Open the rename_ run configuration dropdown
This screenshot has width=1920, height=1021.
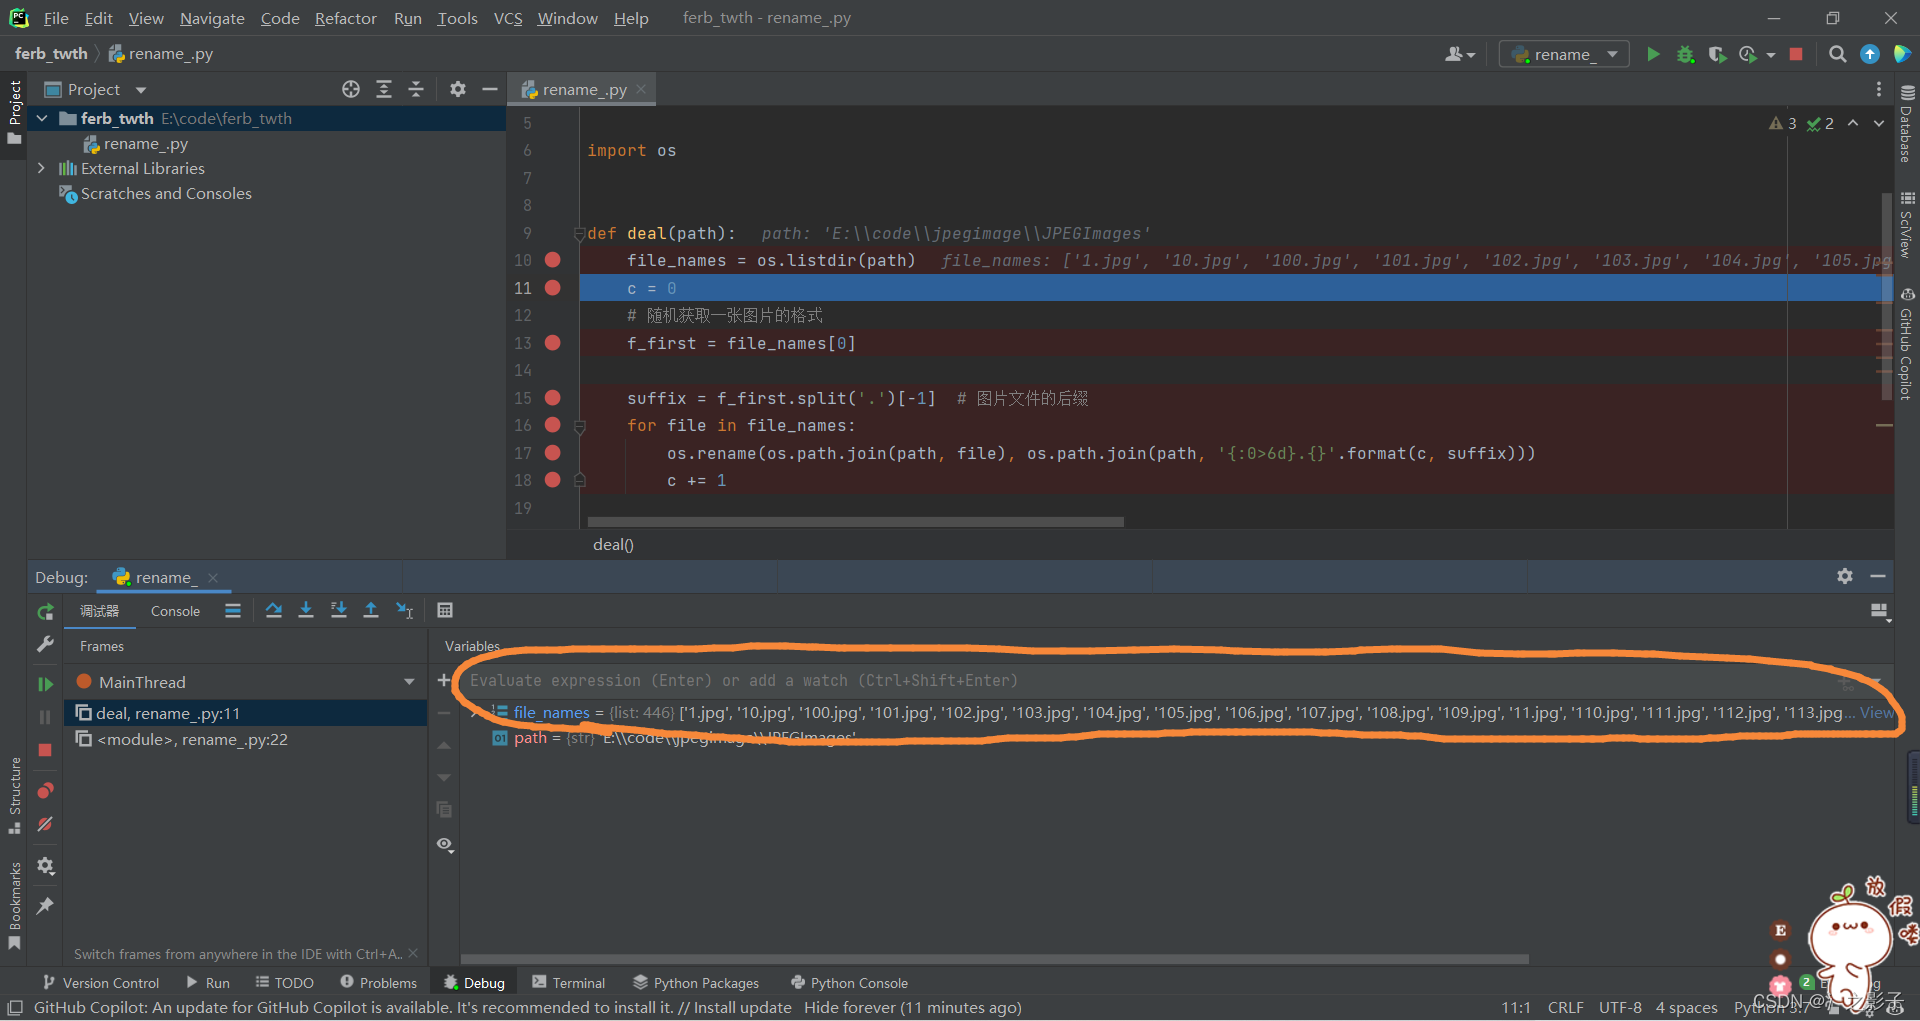[x=1610, y=54]
